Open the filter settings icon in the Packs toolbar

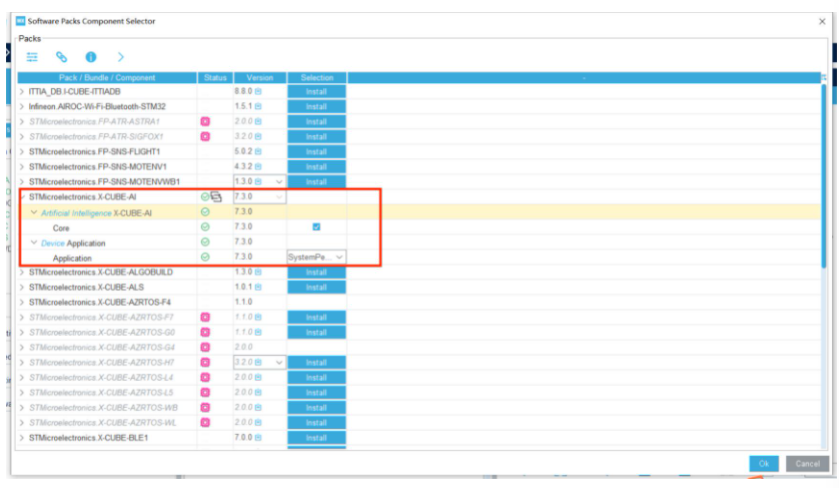tap(32, 57)
